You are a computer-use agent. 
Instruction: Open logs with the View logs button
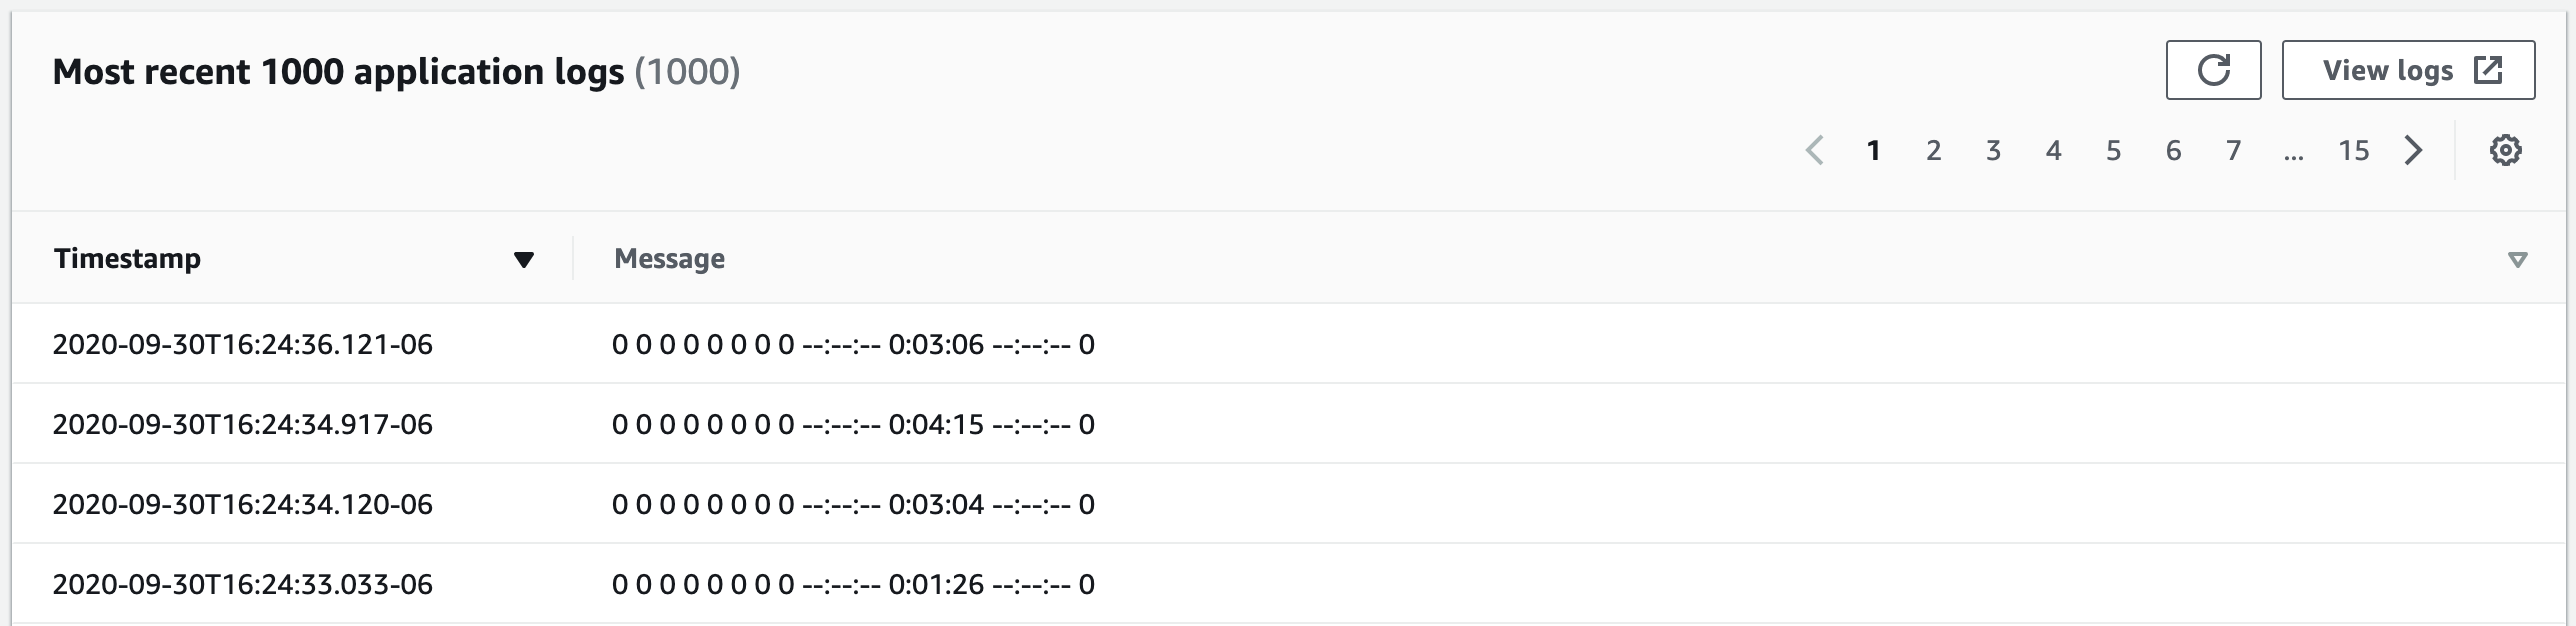2390,70
